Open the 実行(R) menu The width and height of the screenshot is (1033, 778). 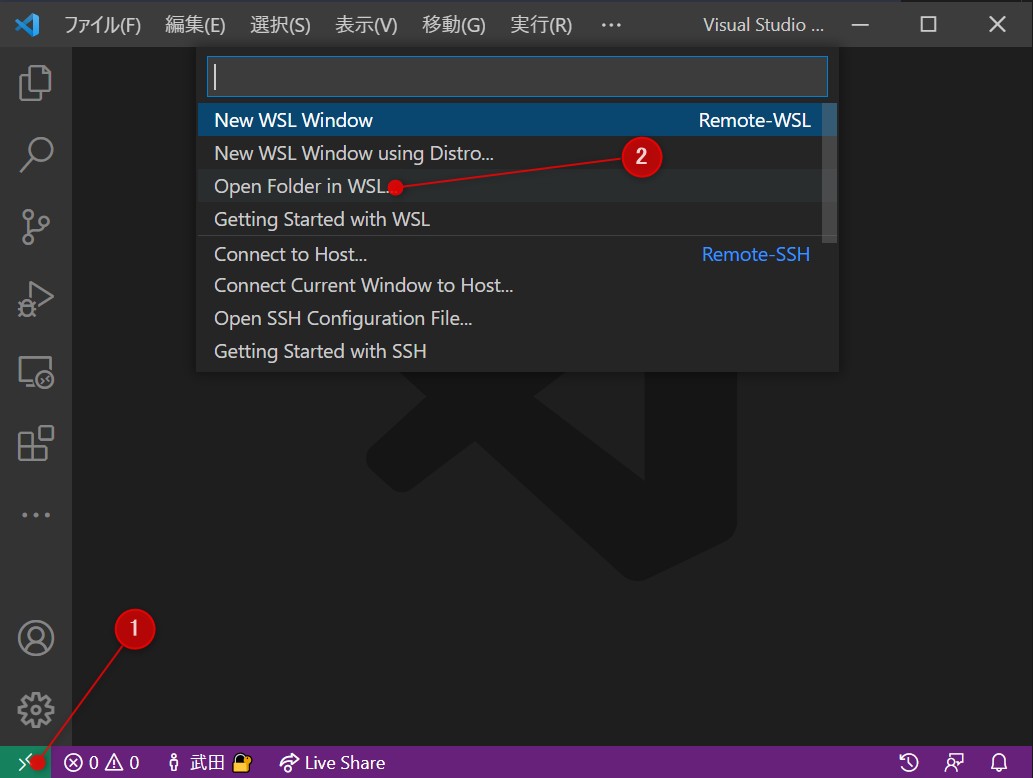click(541, 25)
